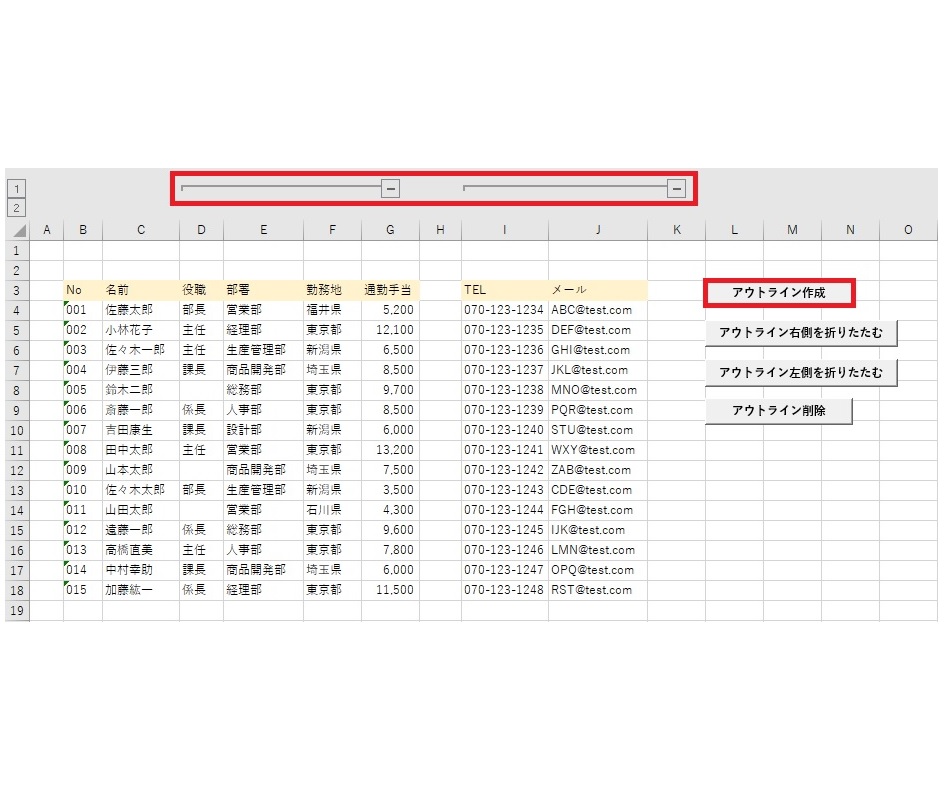Collapse the left column outline group using its minus icon
Screen dimensions: 944x800
(x=390, y=187)
